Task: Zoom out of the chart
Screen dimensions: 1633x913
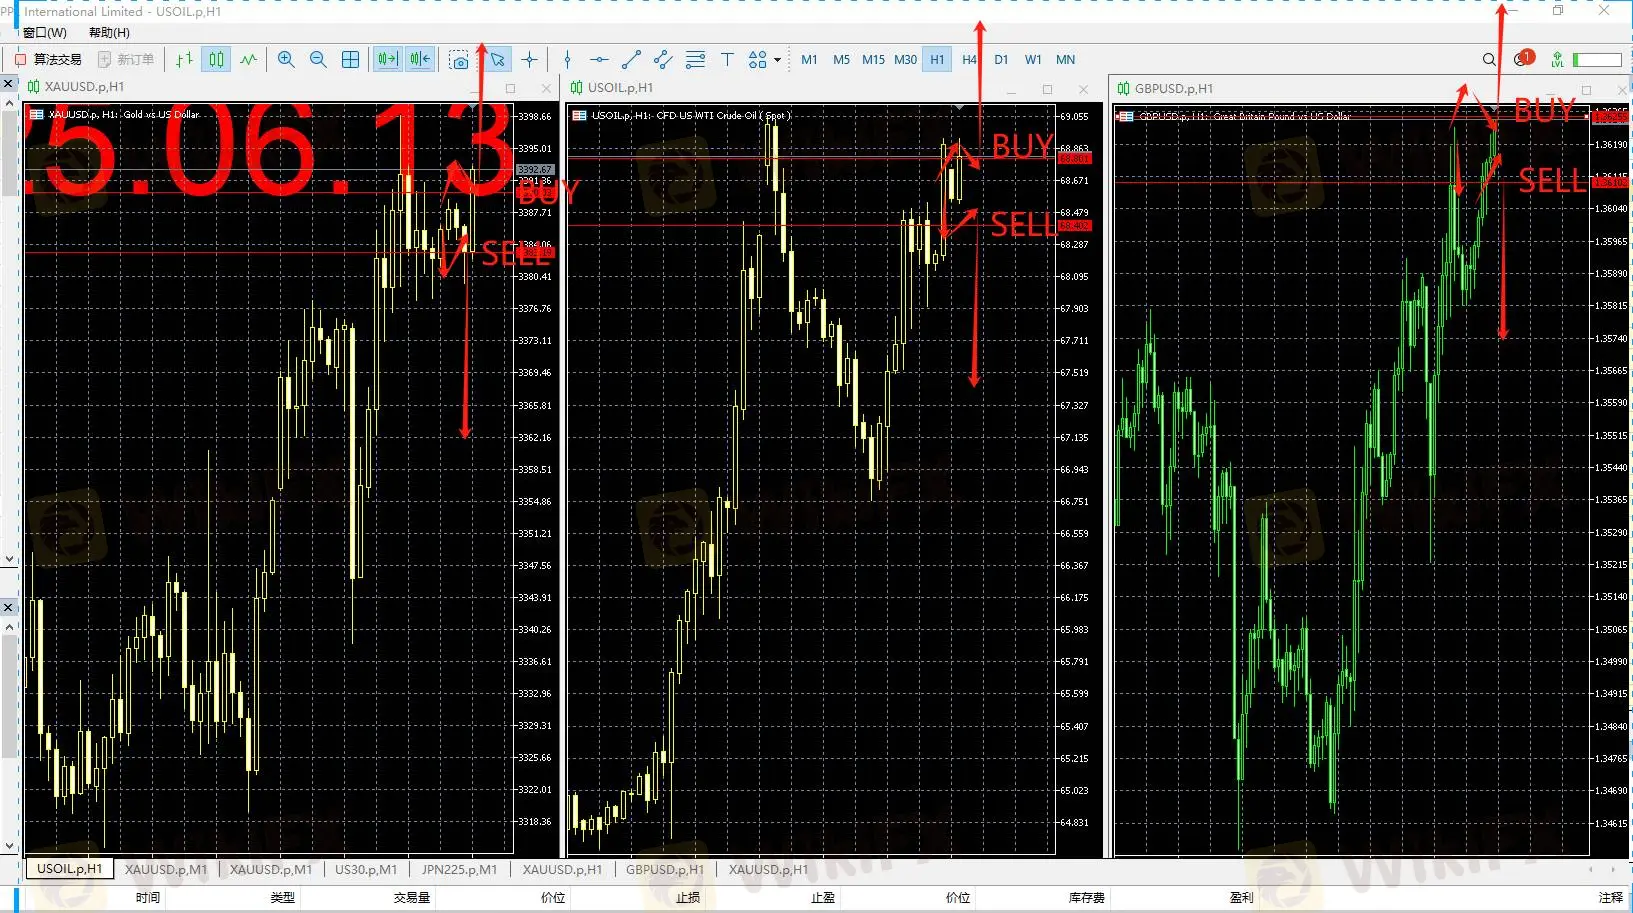Action: click(x=318, y=60)
